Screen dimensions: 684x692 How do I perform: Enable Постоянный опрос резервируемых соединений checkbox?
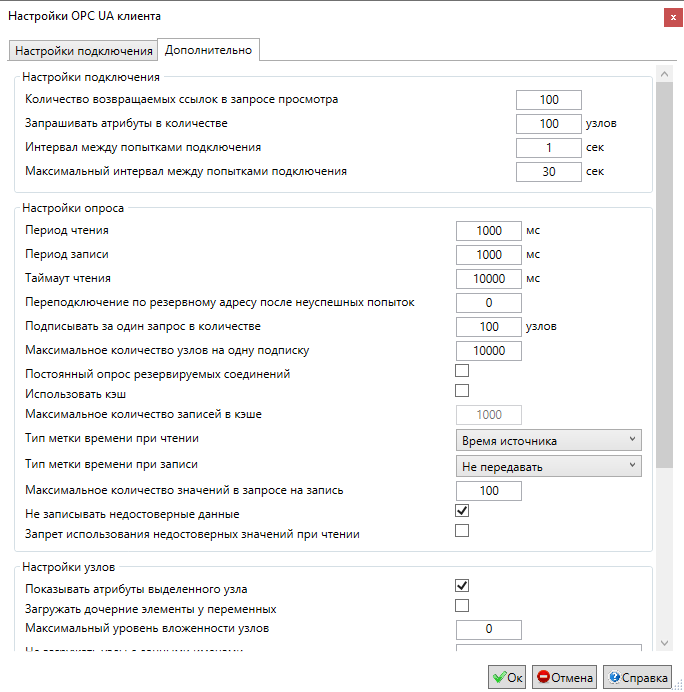[462, 371]
